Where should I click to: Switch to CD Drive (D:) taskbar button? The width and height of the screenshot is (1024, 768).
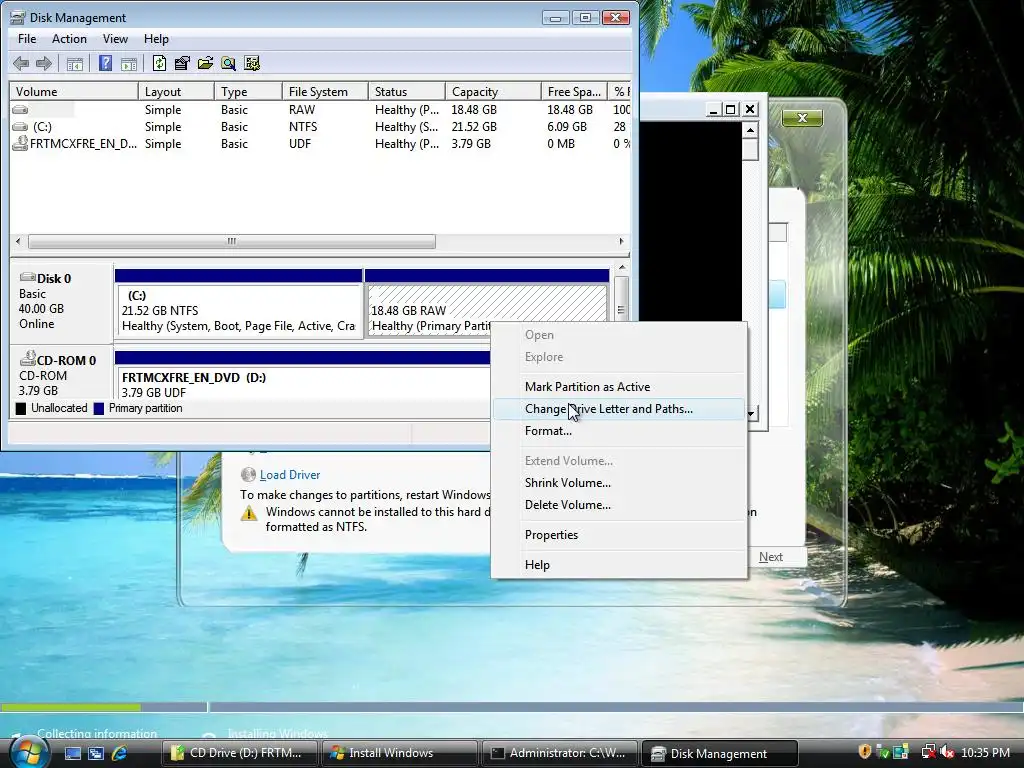coord(239,753)
